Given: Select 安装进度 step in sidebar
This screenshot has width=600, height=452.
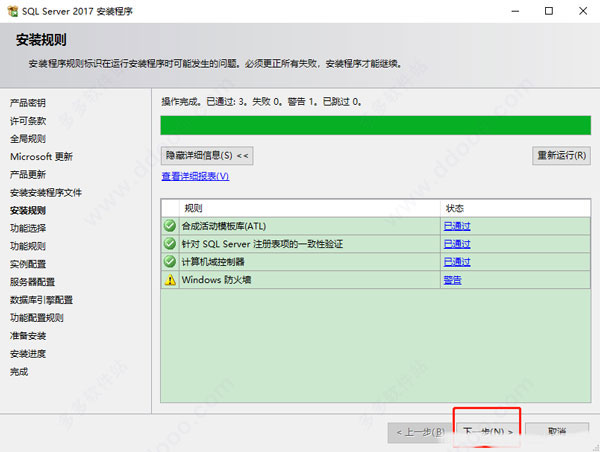Looking at the screenshot, I should 28,354.
